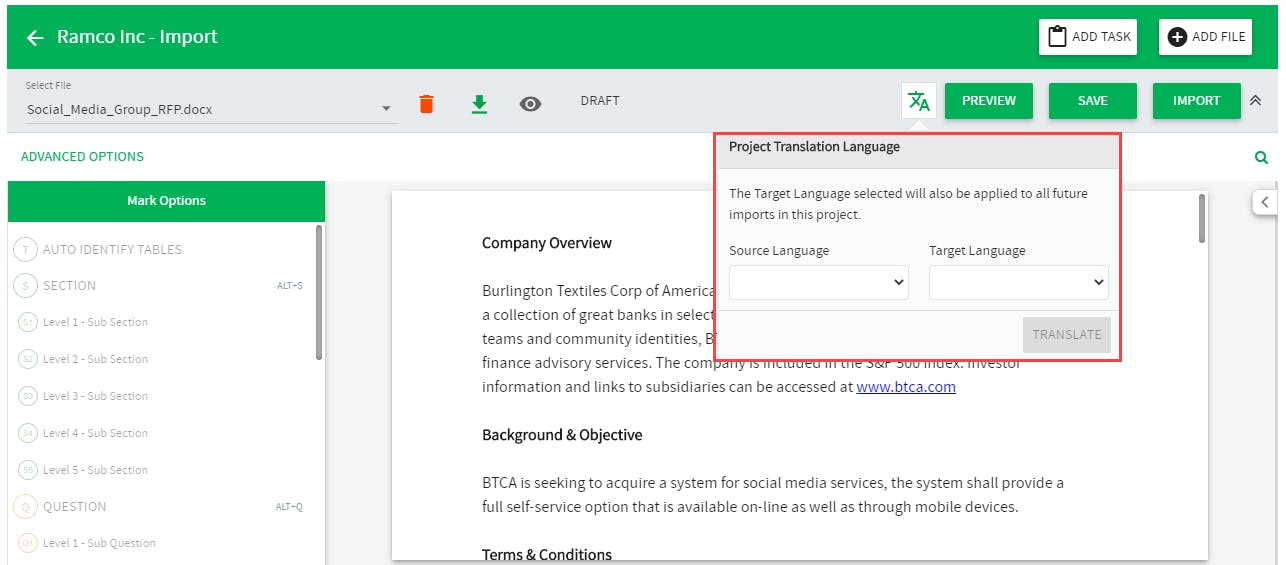Open the Source Language dropdown
The height and width of the screenshot is (565, 1286).
pyautogui.click(x=818, y=283)
